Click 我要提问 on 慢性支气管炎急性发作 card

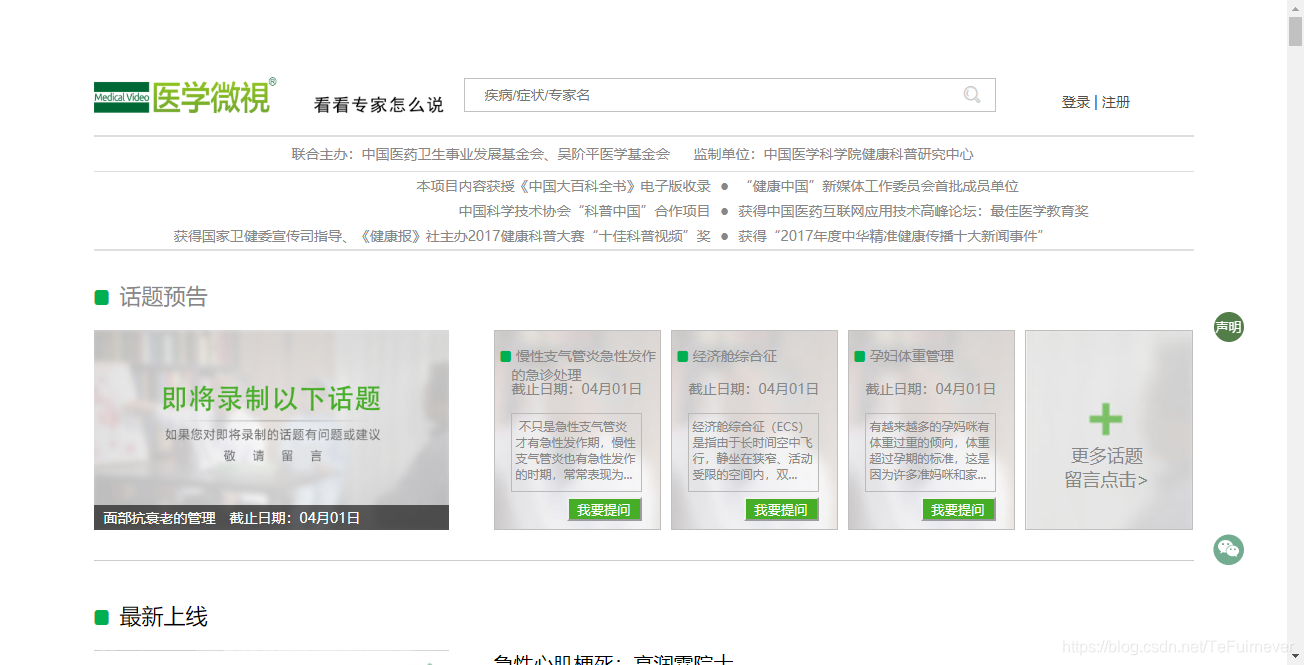606,509
